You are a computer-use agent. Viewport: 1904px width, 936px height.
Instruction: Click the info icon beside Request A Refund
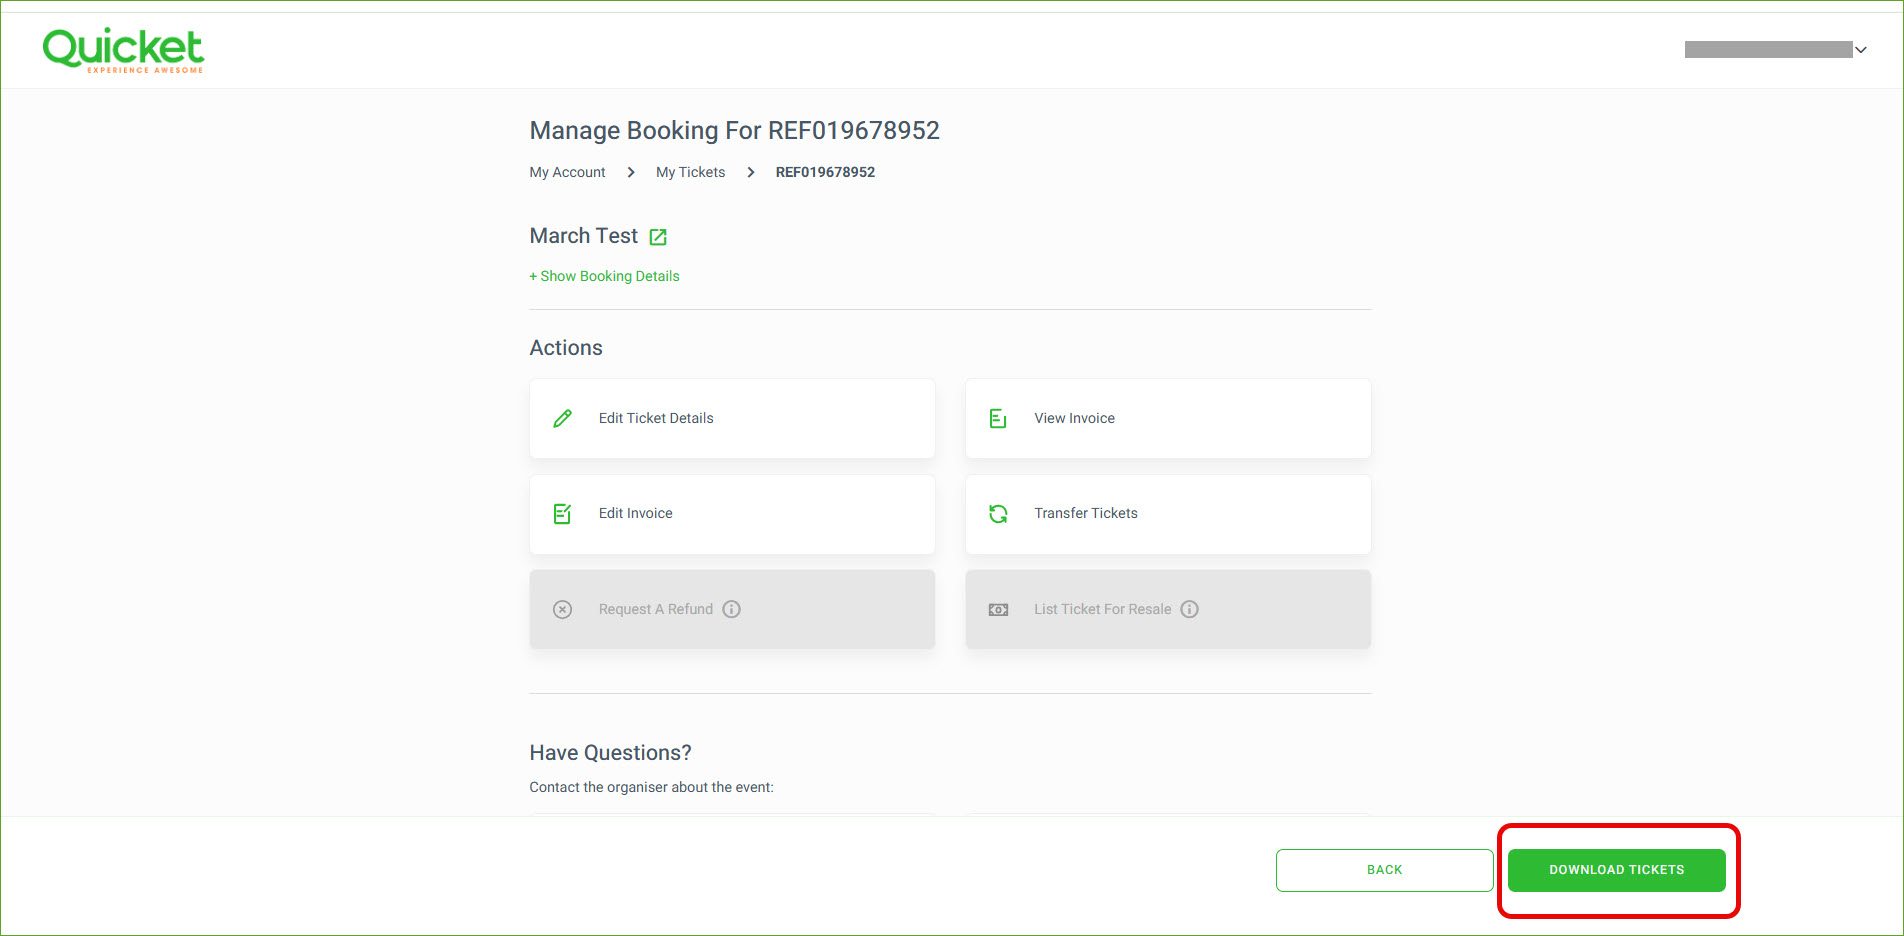tap(732, 609)
